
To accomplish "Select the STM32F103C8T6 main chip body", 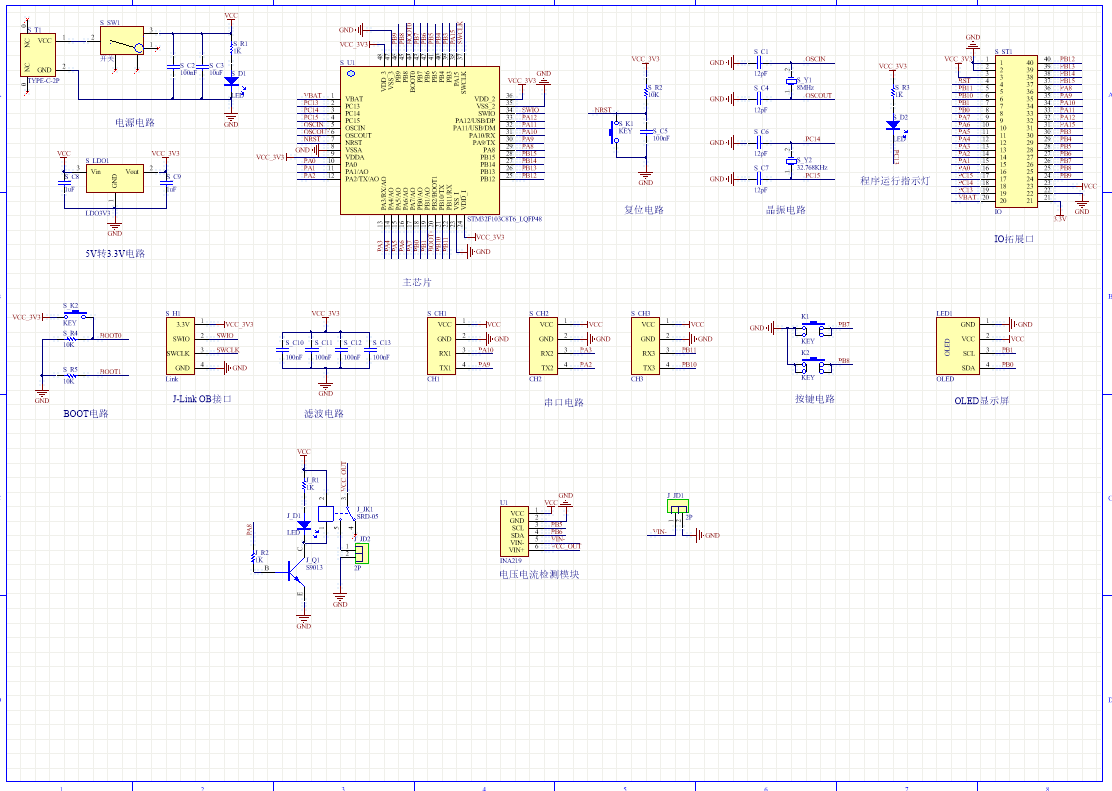I will tap(420, 140).
